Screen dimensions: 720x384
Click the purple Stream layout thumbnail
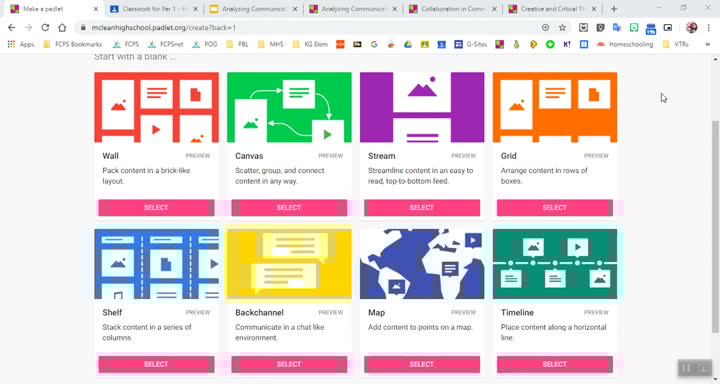tap(422, 107)
